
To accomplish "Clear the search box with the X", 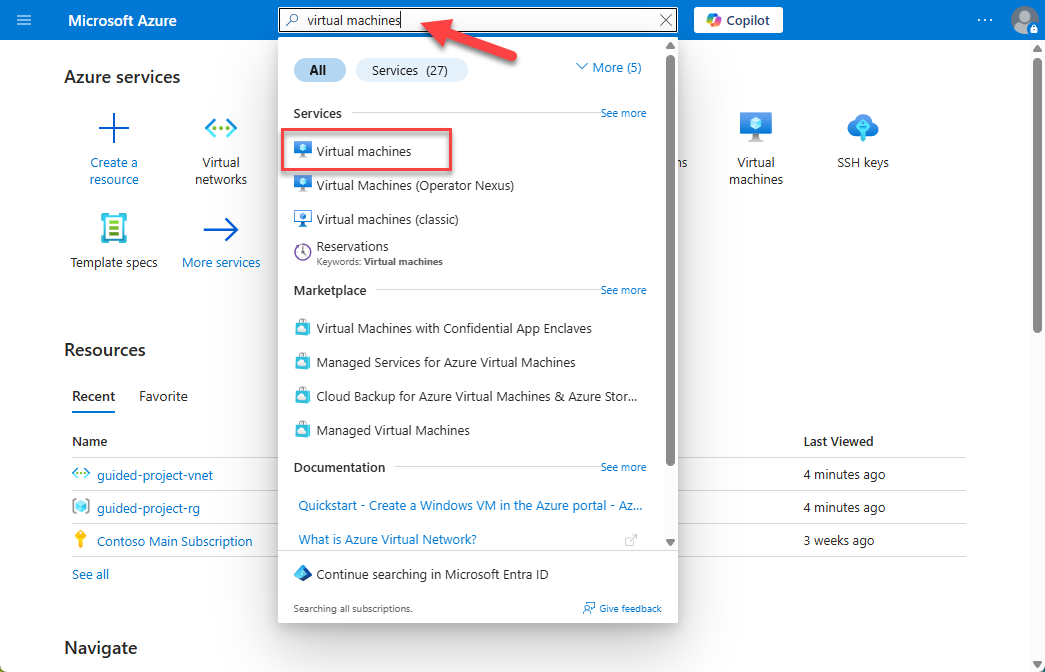I will click(x=665, y=20).
